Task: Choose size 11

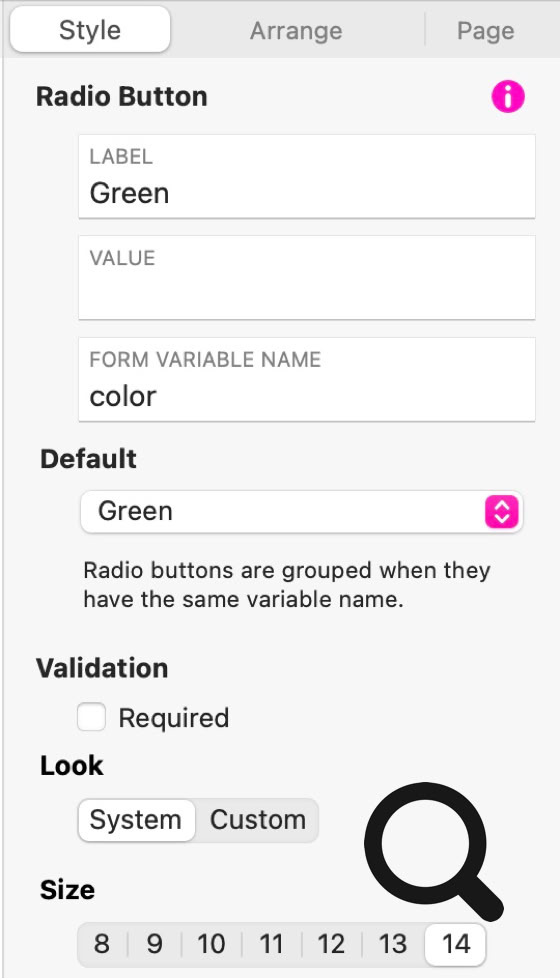Action: (x=271, y=944)
